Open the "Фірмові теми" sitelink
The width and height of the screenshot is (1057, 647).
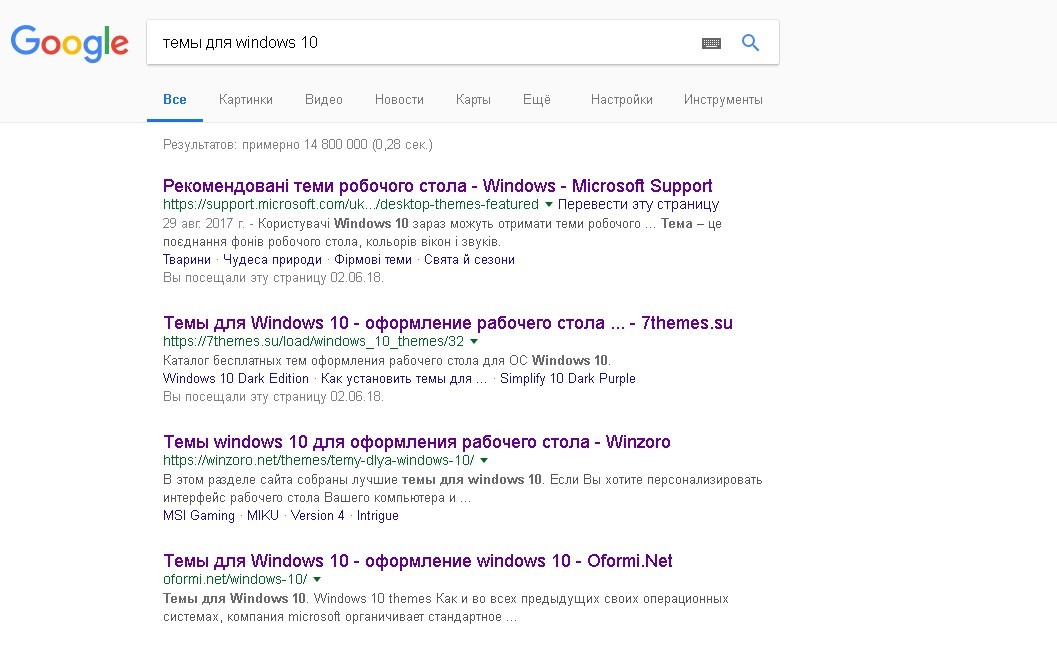(373, 259)
